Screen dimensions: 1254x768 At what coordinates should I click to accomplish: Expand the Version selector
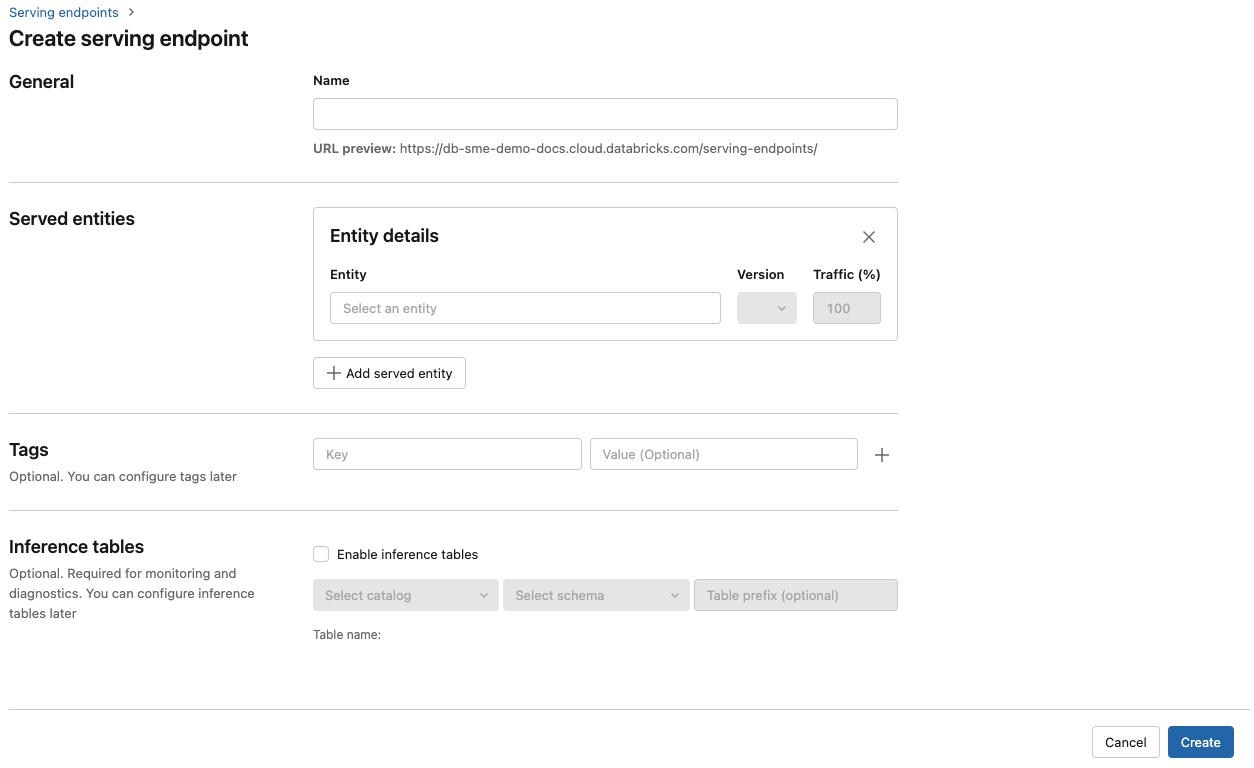(x=766, y=308)
